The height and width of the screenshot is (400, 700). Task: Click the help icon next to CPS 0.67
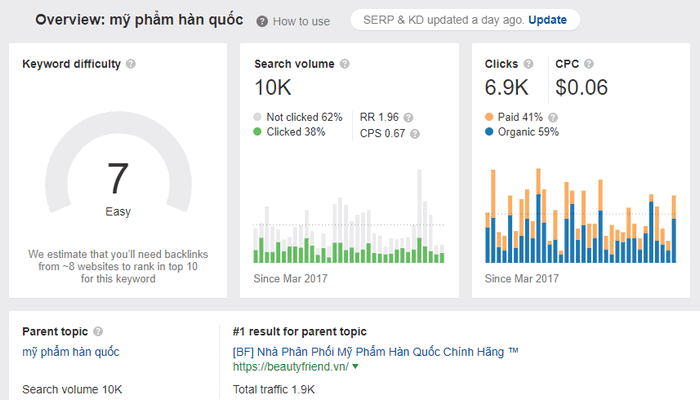coord(415,134)
